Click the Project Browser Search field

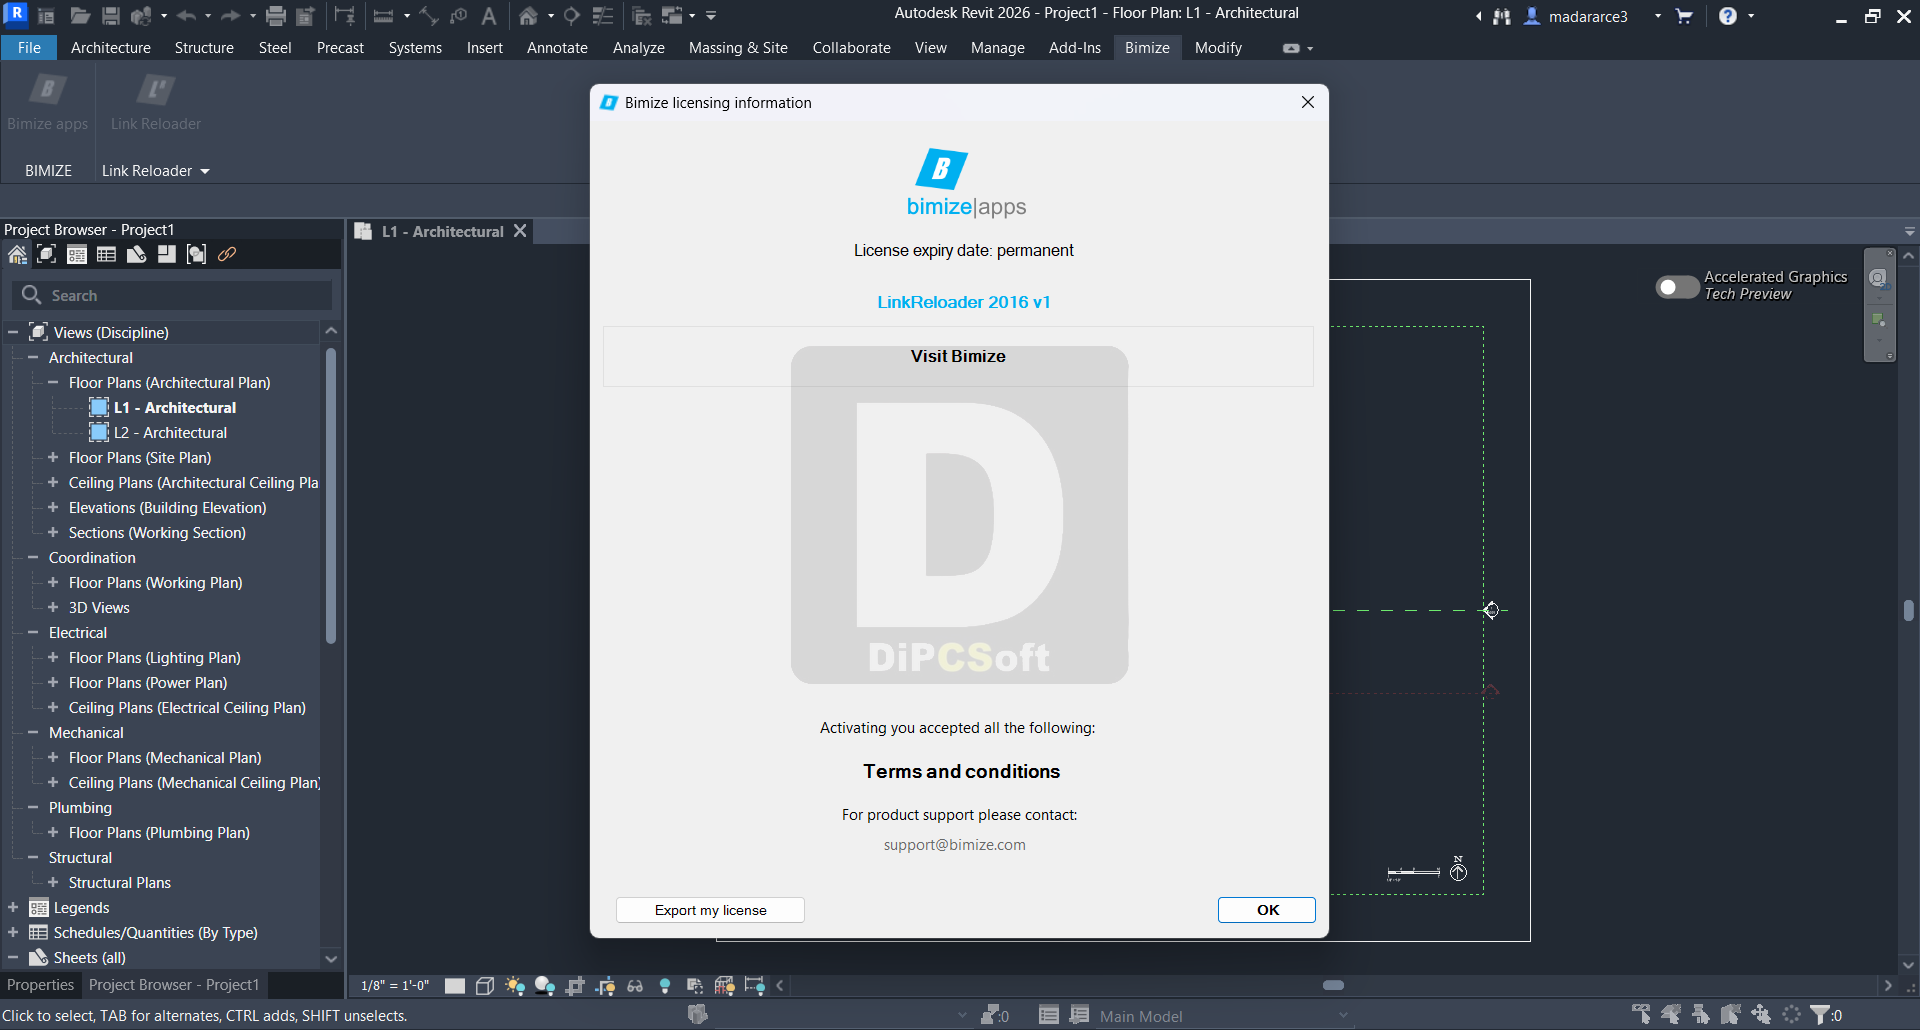click(172, 295)
